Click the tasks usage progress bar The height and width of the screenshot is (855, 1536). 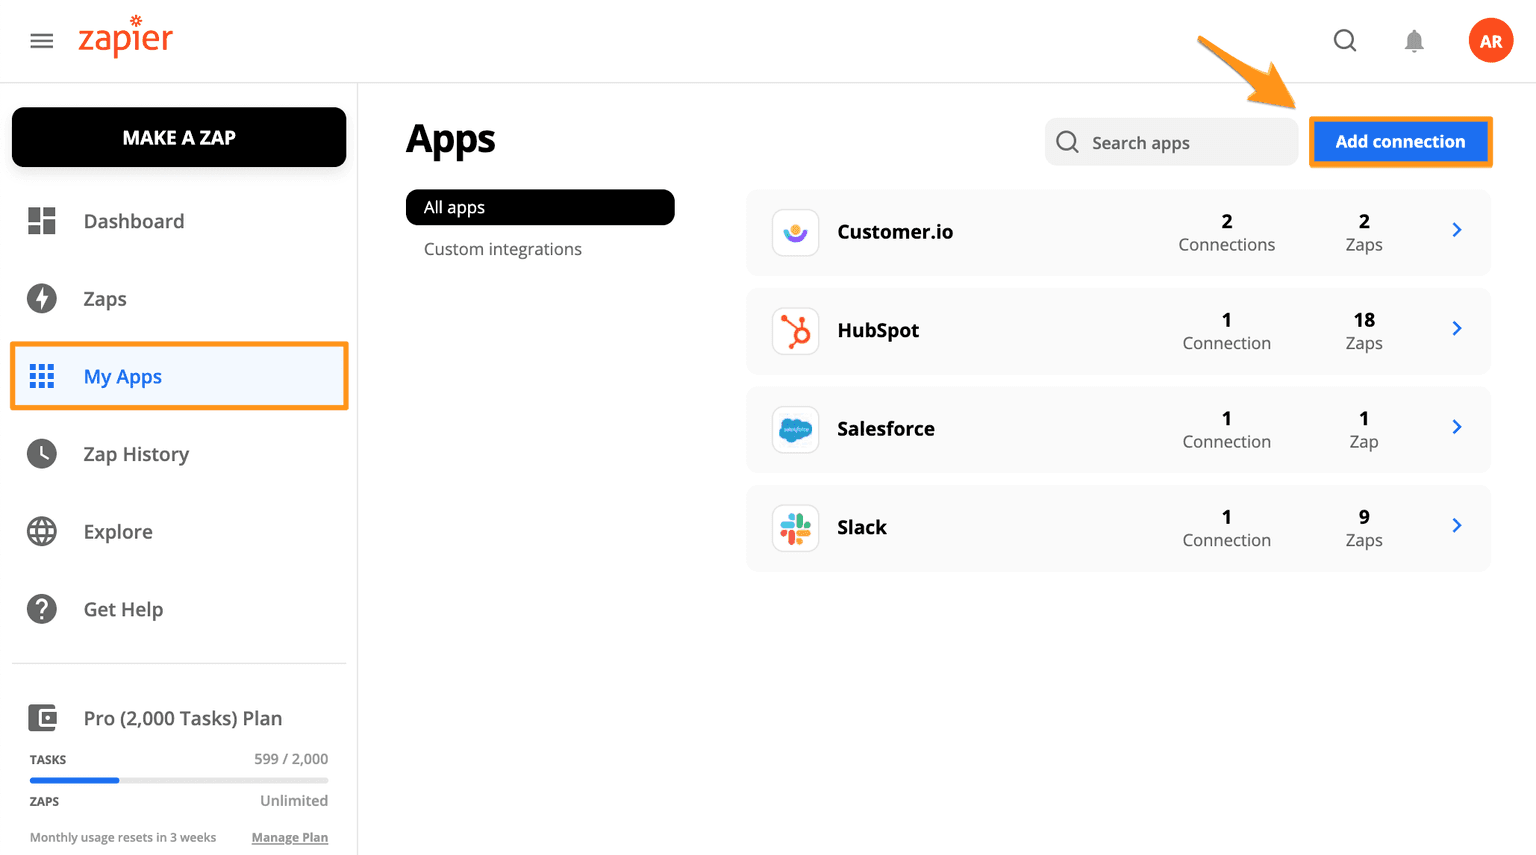coord(179,780)
